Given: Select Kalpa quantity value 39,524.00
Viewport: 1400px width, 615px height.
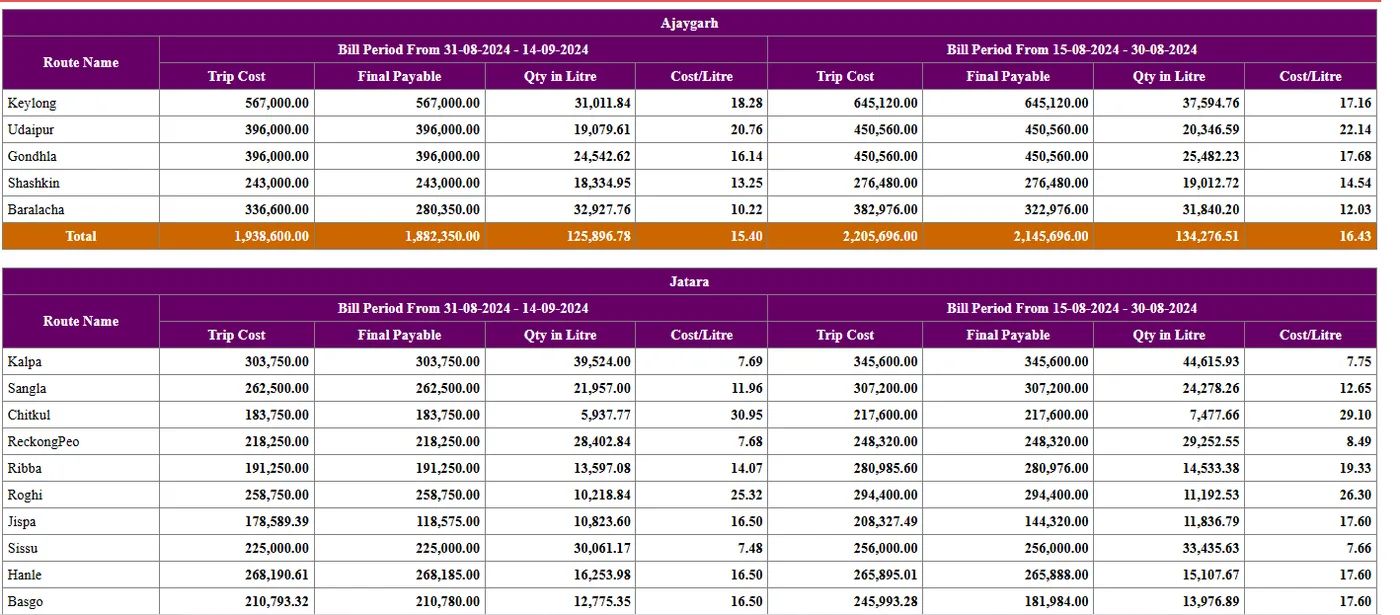Looking at the screenshot, I should [x=603, y=362].
